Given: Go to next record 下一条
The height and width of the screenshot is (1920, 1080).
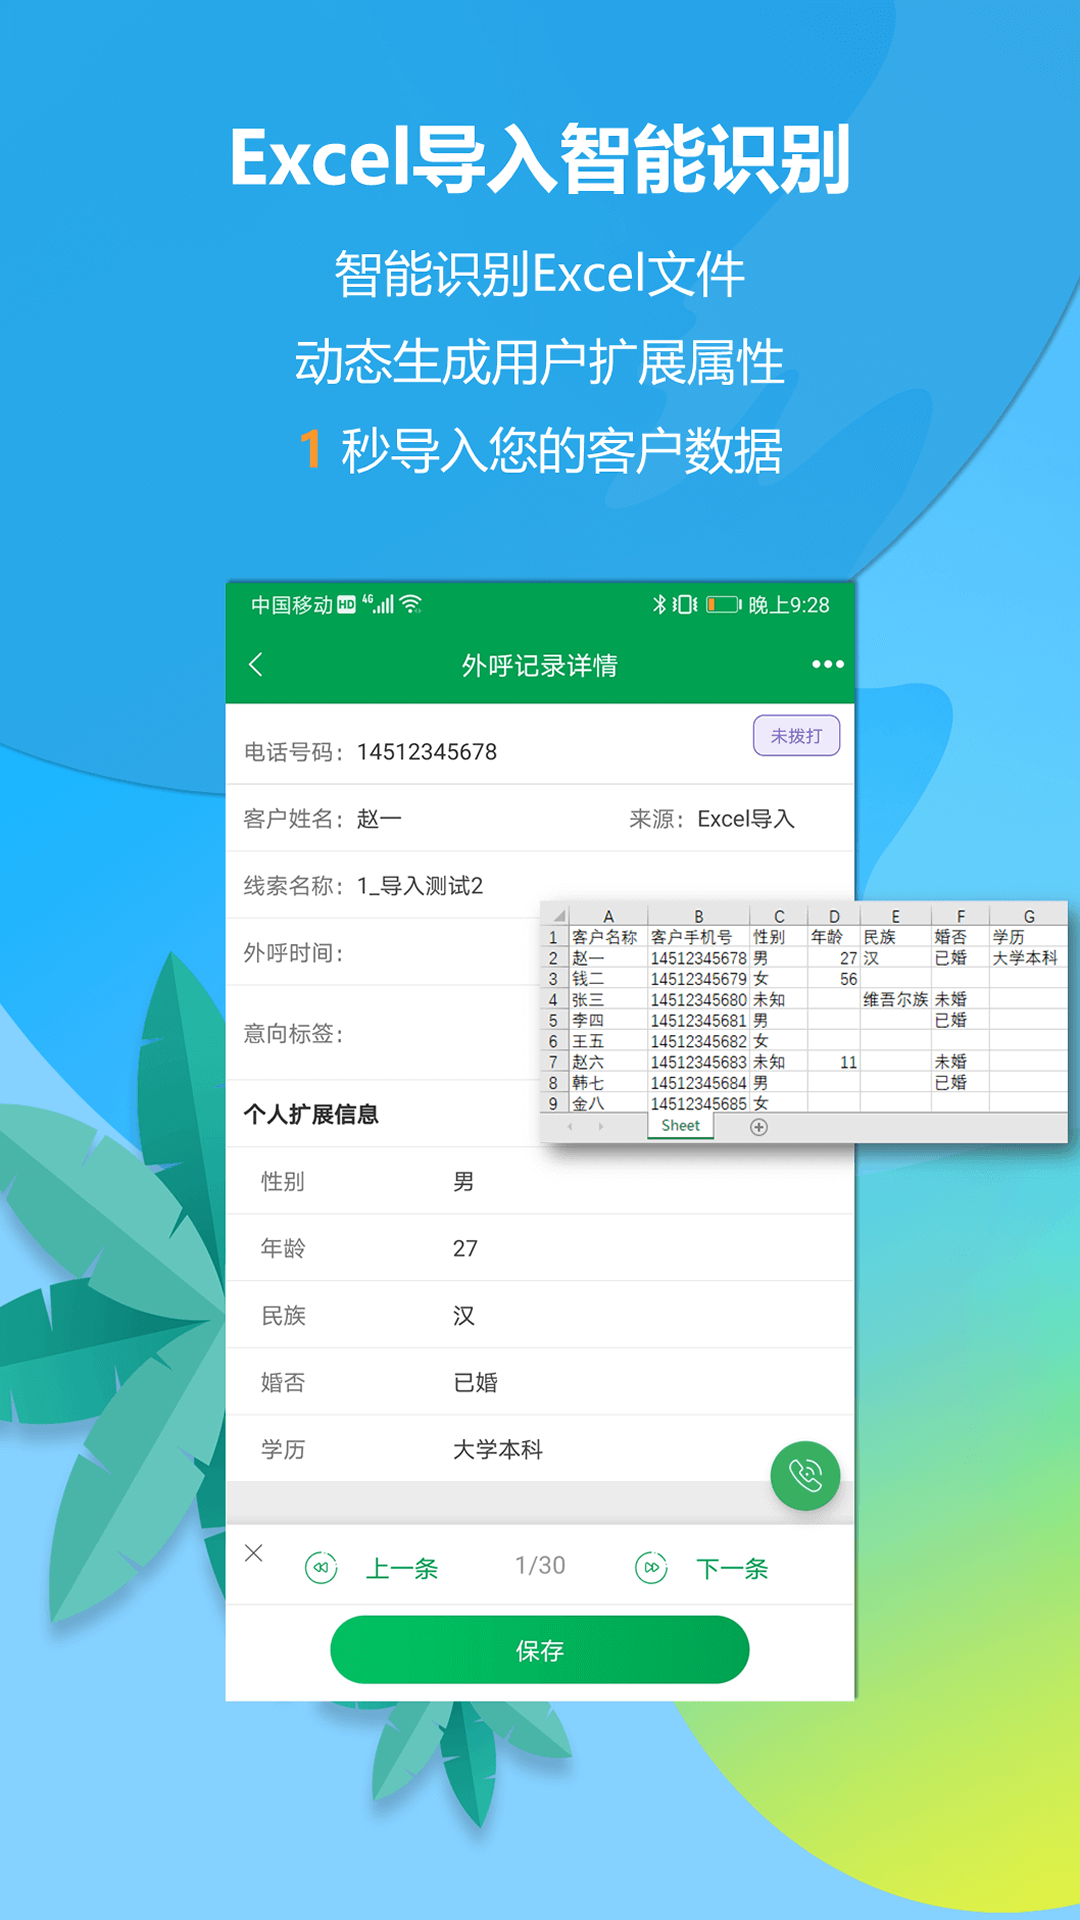Looking at the screenshot, I should point(732,1568).
